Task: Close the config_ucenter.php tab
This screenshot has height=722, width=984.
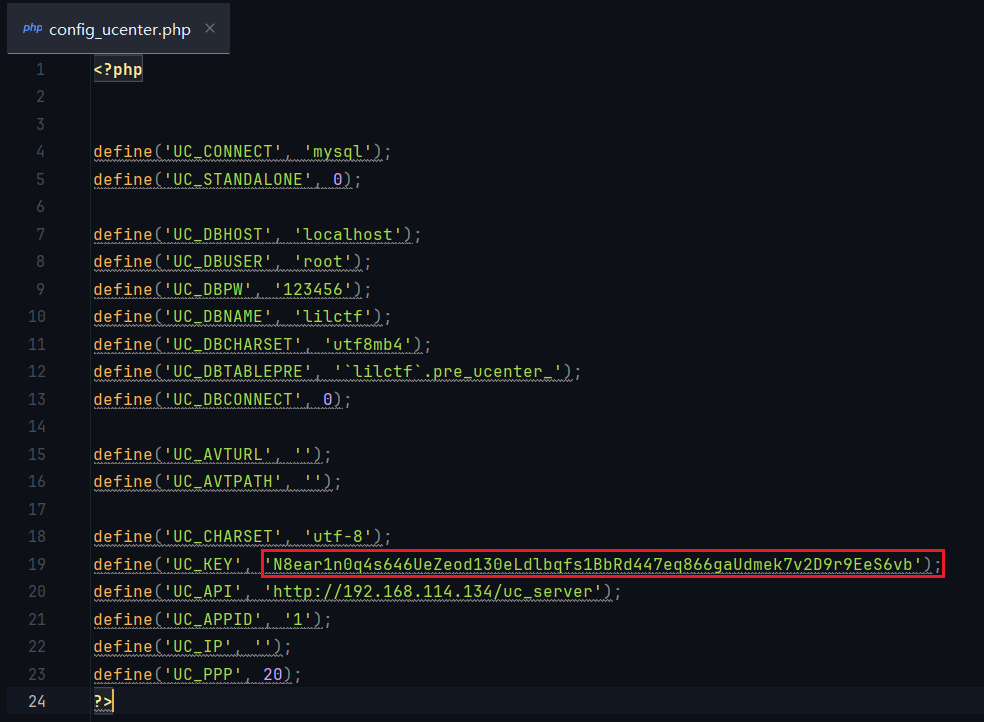Action: (x=210, y=28)
